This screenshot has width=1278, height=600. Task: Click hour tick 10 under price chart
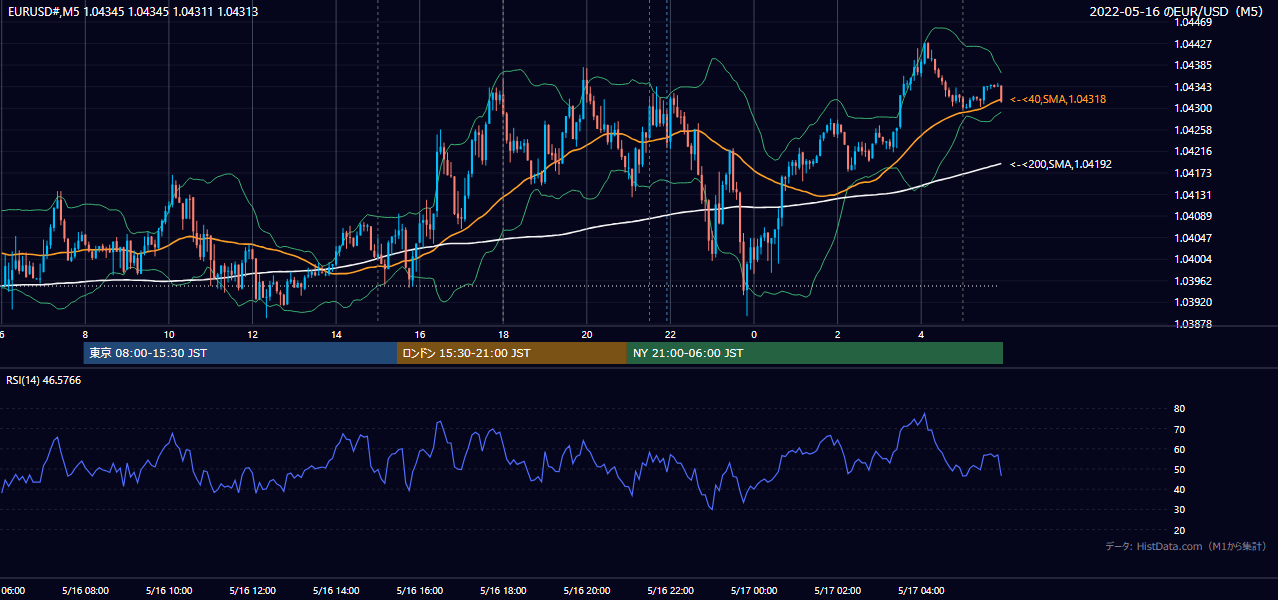(169, 334)
